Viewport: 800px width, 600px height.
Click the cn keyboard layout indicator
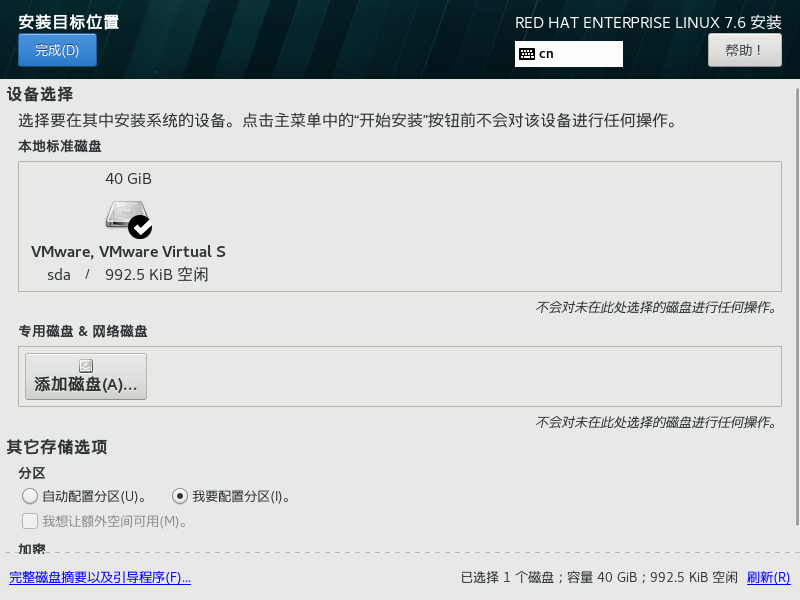coord(568,54)
